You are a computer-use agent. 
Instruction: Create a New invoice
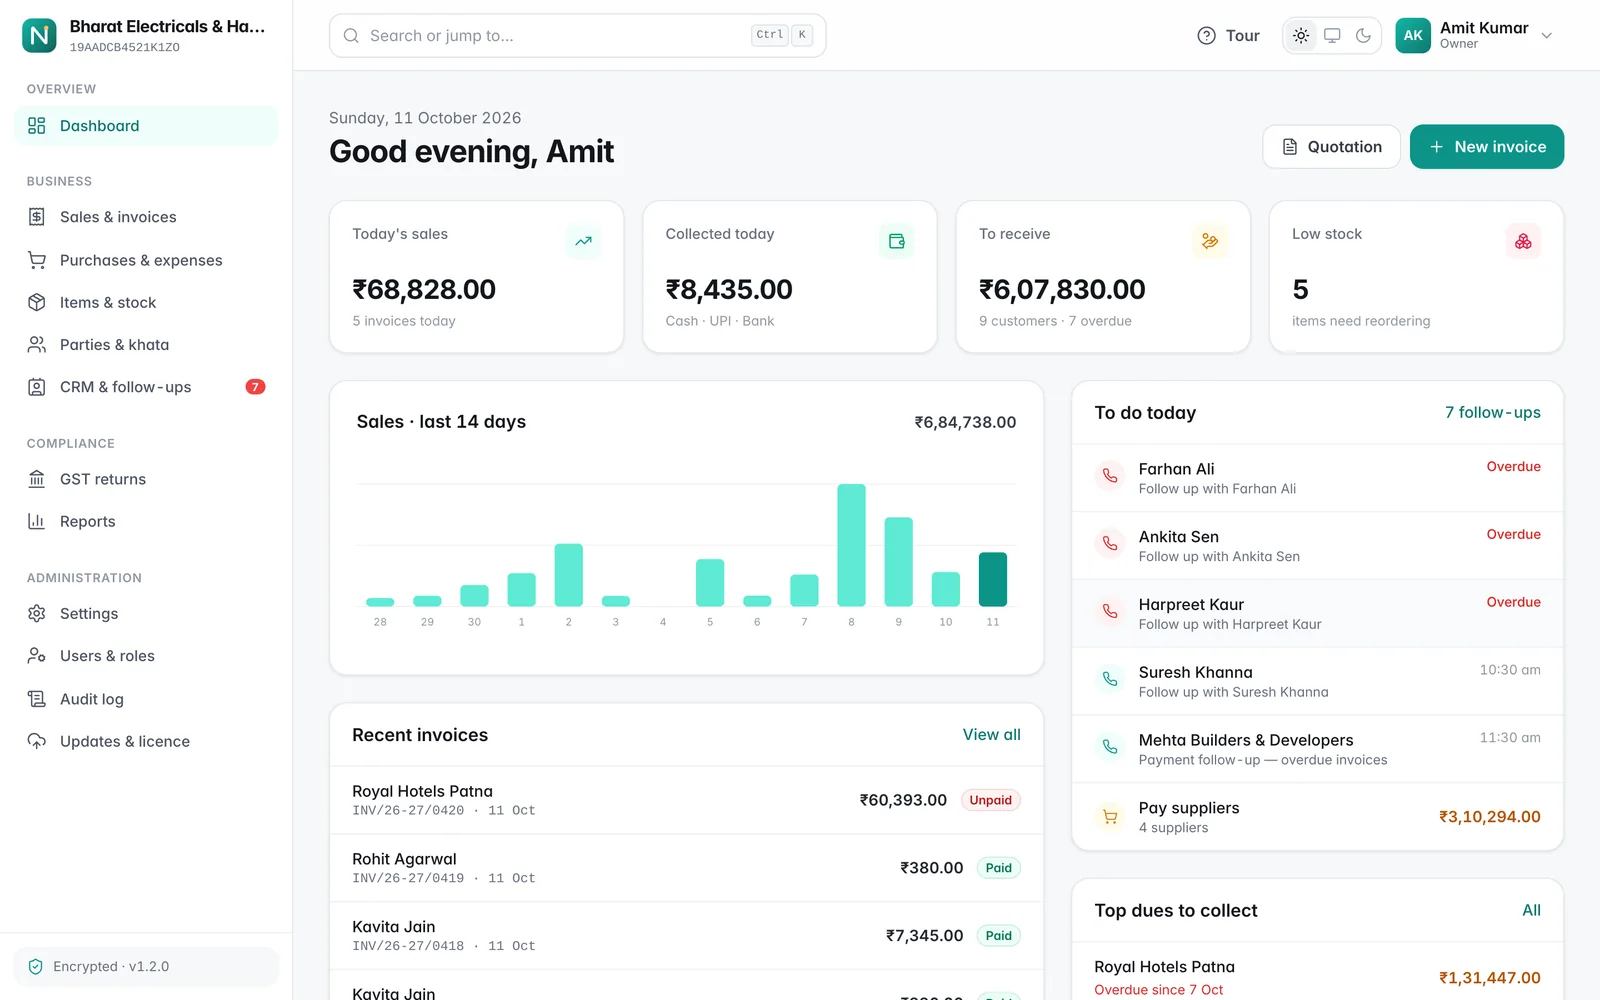(1487, 147)
